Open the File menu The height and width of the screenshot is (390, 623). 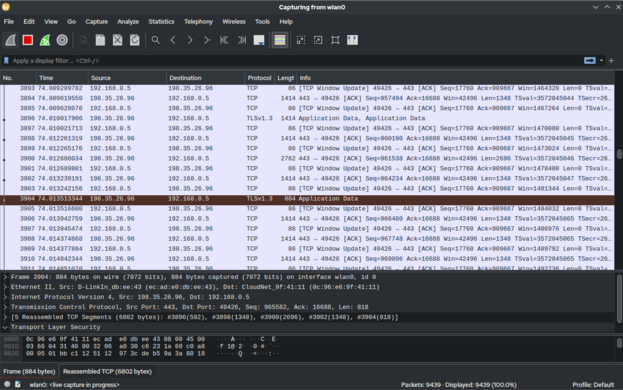click(x=9, y=21)
